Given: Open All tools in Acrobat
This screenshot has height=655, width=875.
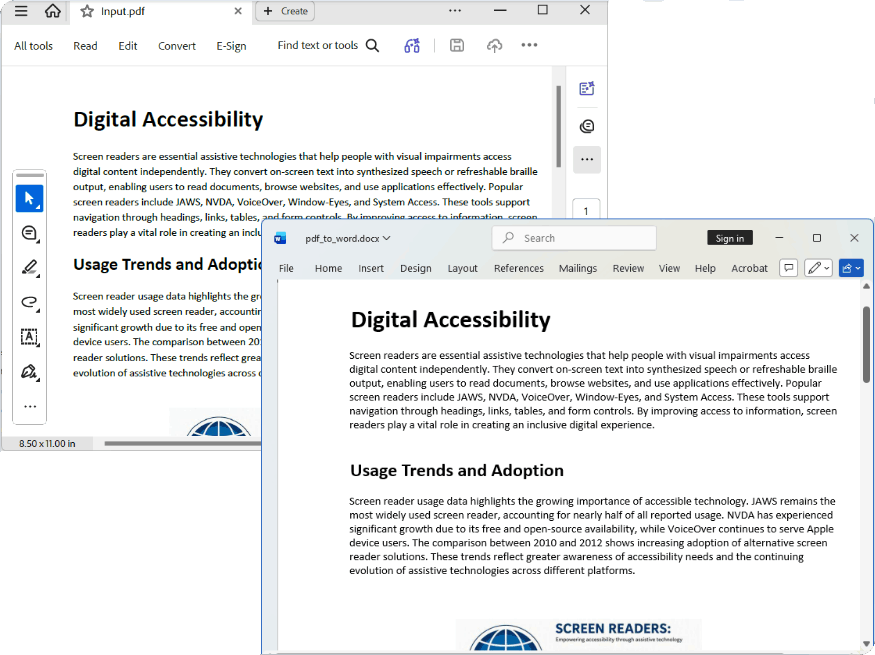Looking at the screenshot, I should 33,46.
